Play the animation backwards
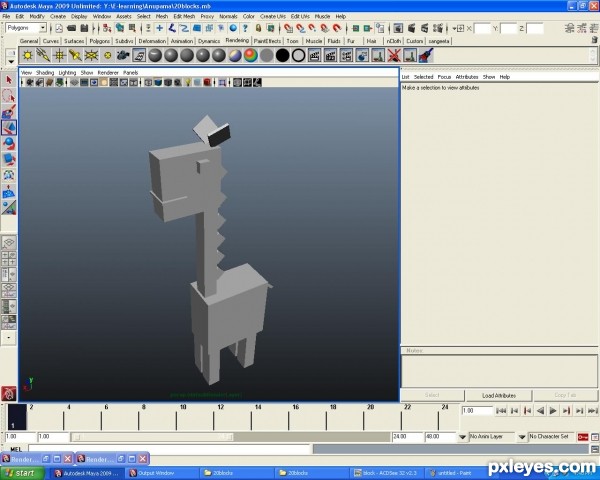 (x=540, y=411)
